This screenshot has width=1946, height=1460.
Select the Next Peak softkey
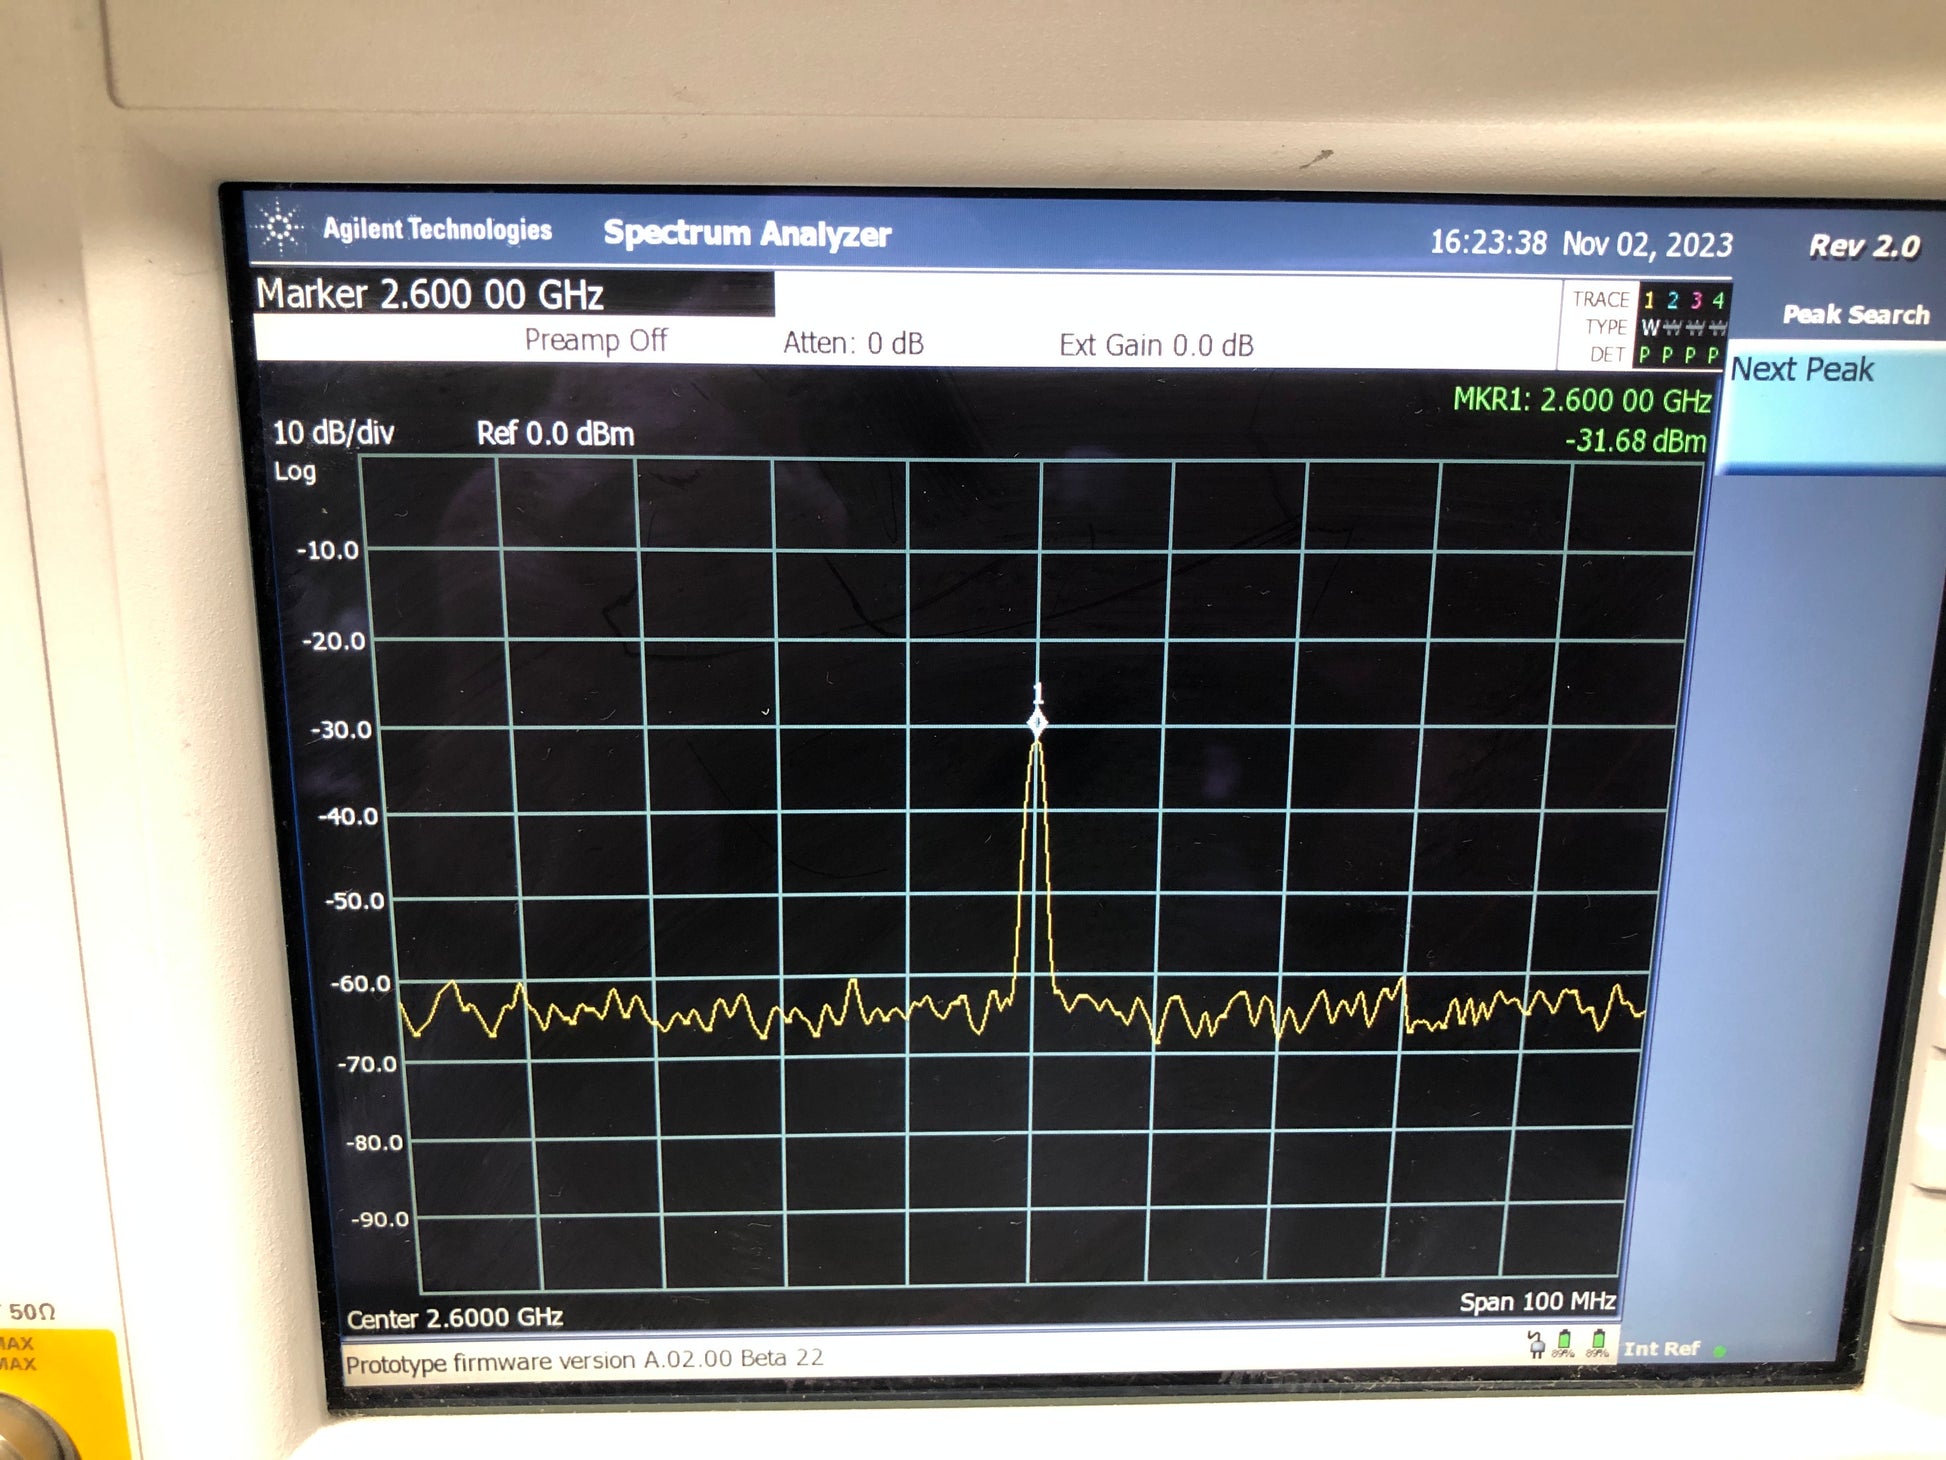point(1832,405)
